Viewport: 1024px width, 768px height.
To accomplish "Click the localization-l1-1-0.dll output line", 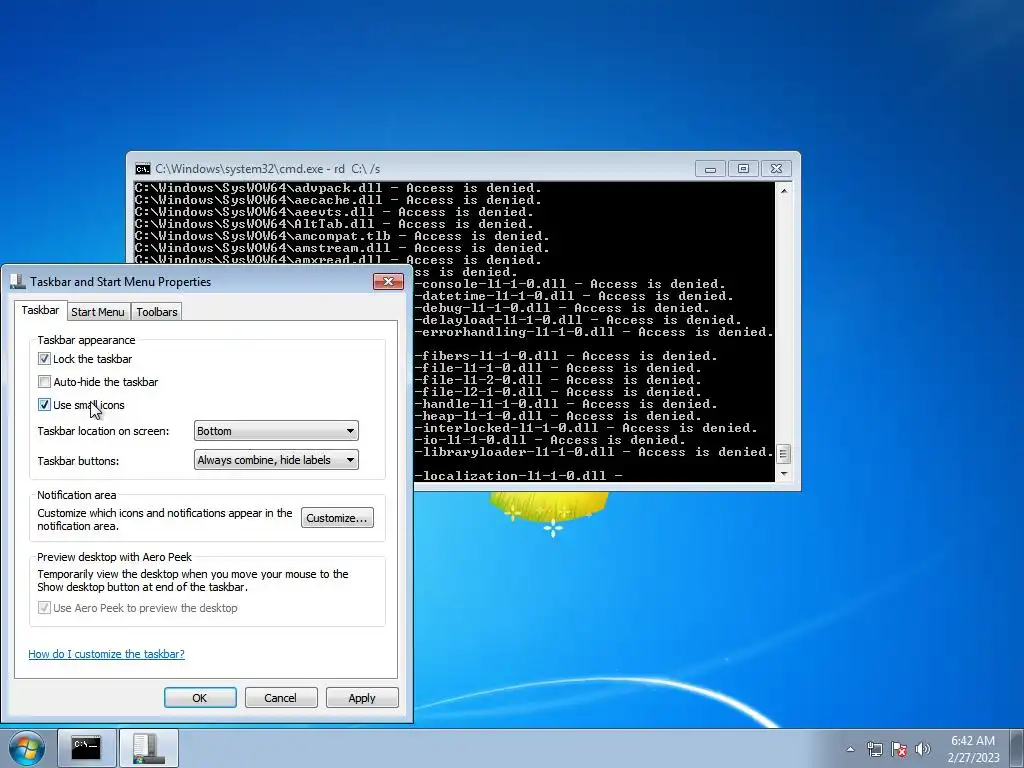I will click(x=519, y=475).
